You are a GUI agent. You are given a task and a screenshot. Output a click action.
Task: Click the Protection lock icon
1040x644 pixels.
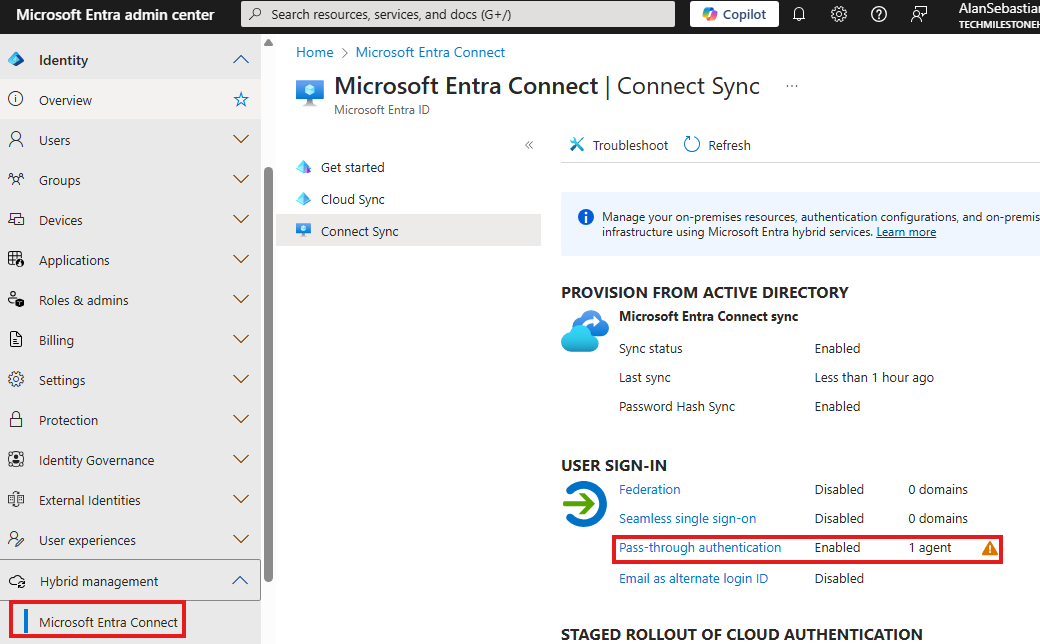pyautogui.click(x=16, y=419)
